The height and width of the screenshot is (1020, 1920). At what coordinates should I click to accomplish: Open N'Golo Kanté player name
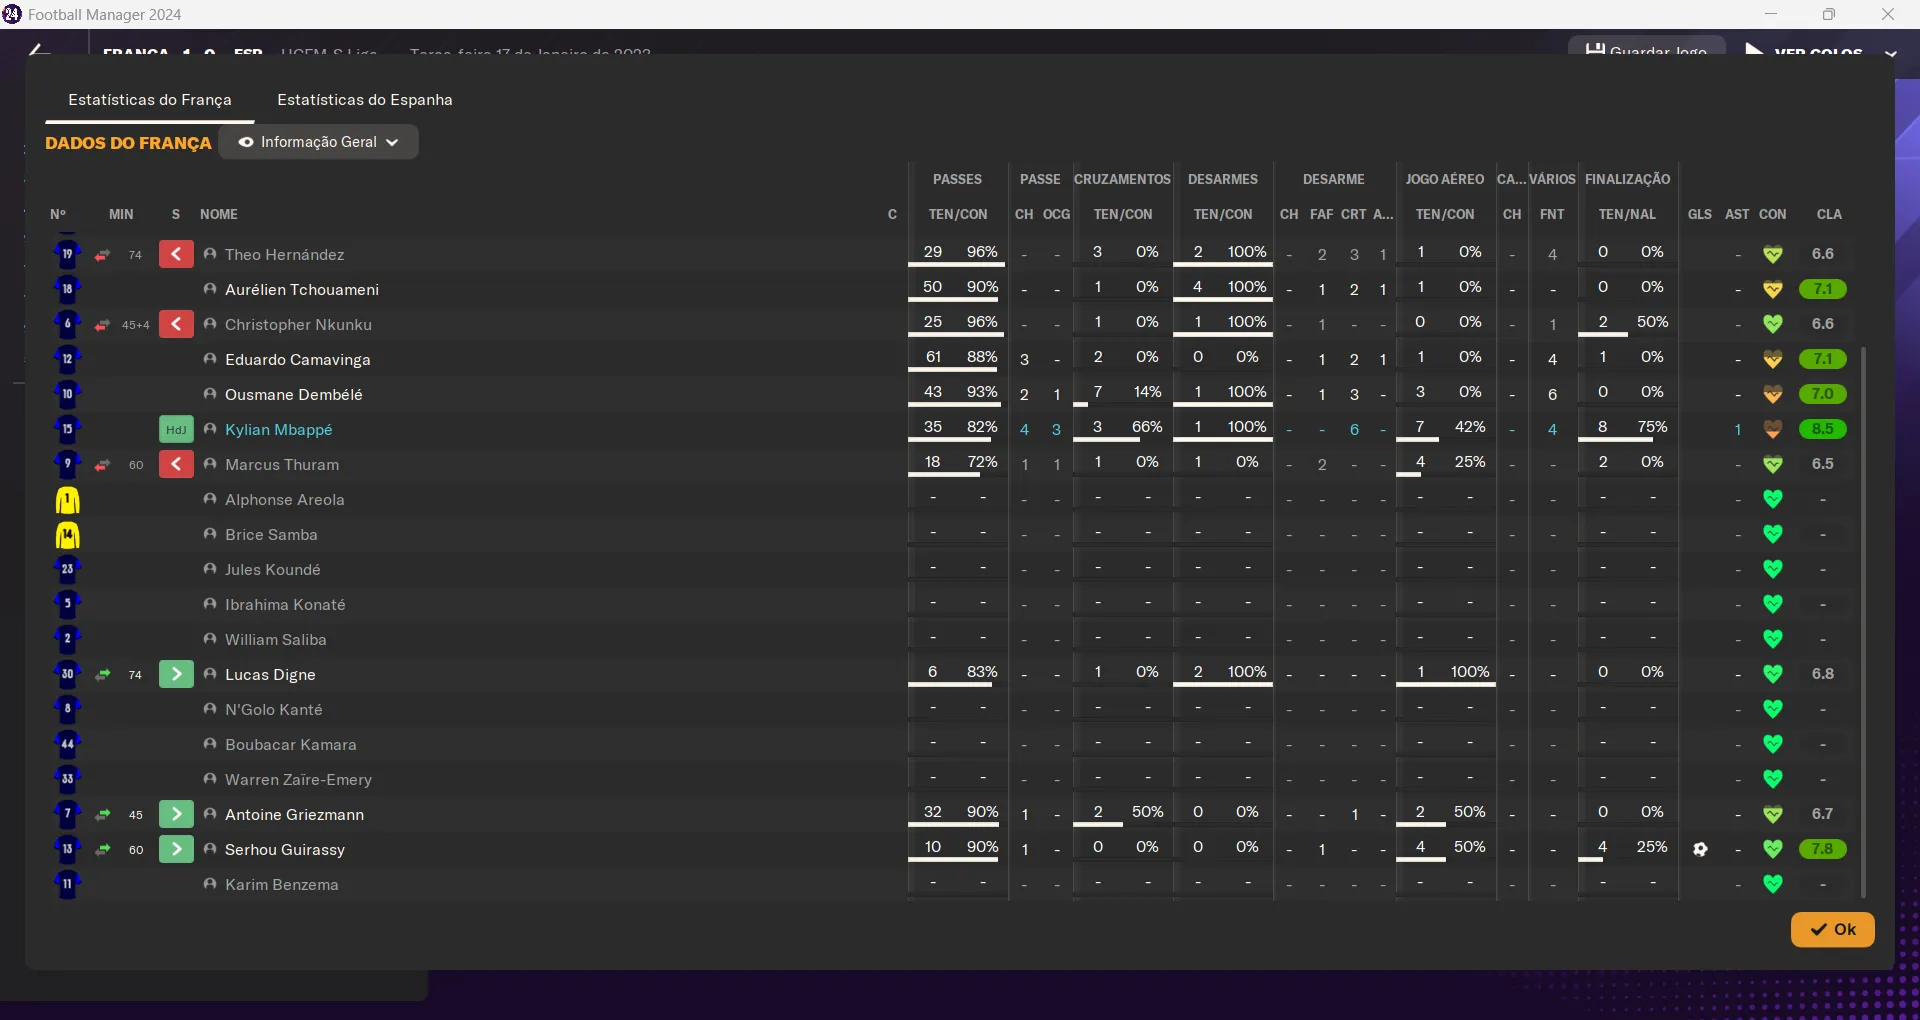coord(274,710)
